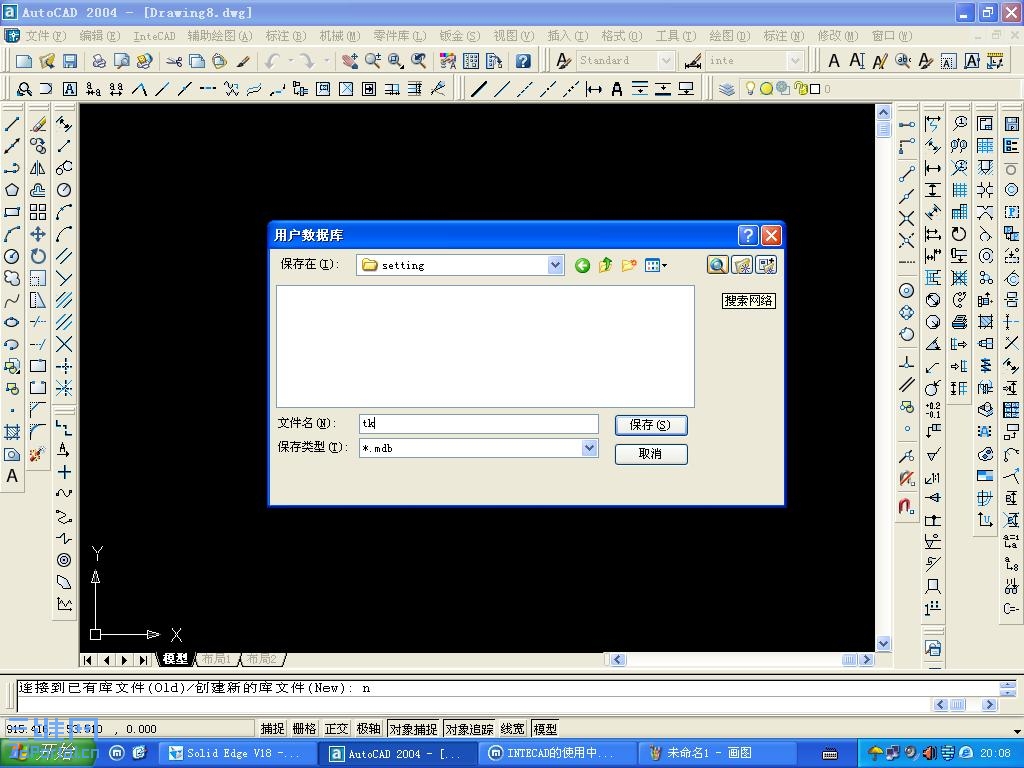Screen dimensions: 1024x768
Task: Toggle the 捕捉 snap status button
Action: (x=272, y=729)
